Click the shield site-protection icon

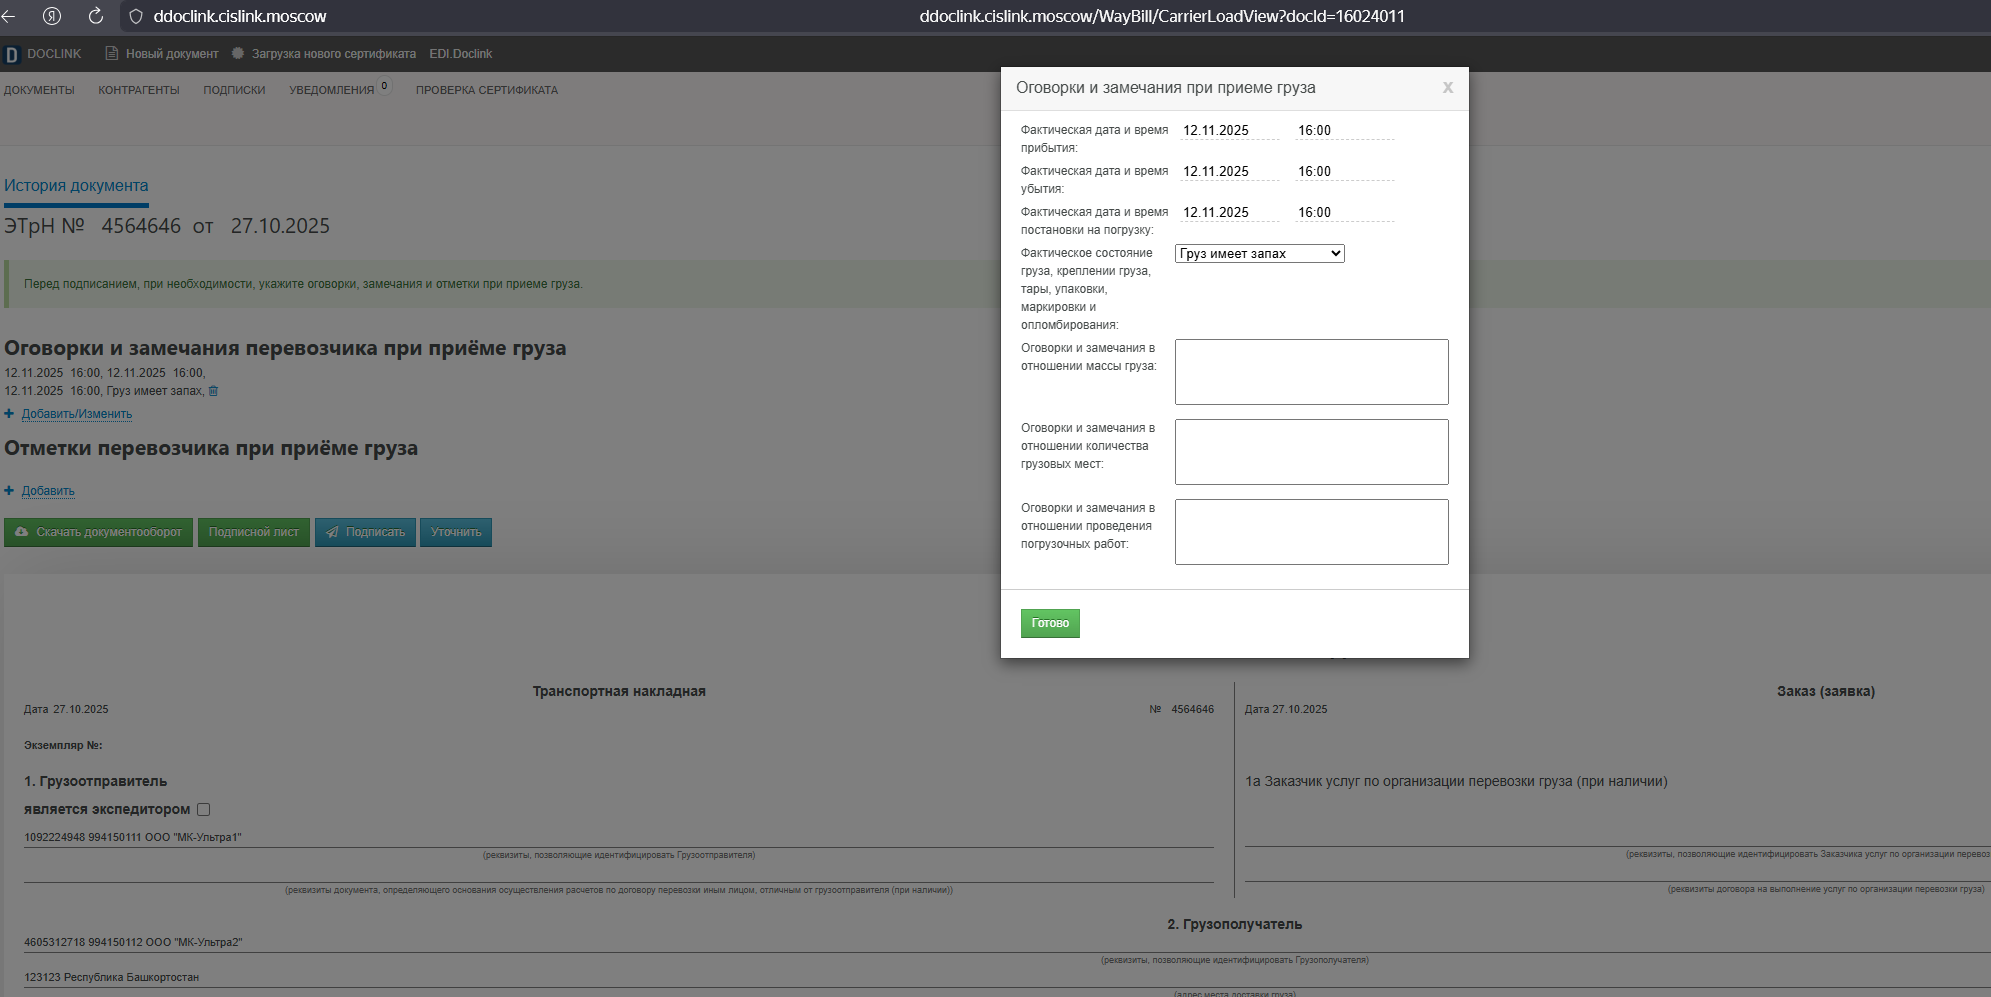click(x=136, y=16)
